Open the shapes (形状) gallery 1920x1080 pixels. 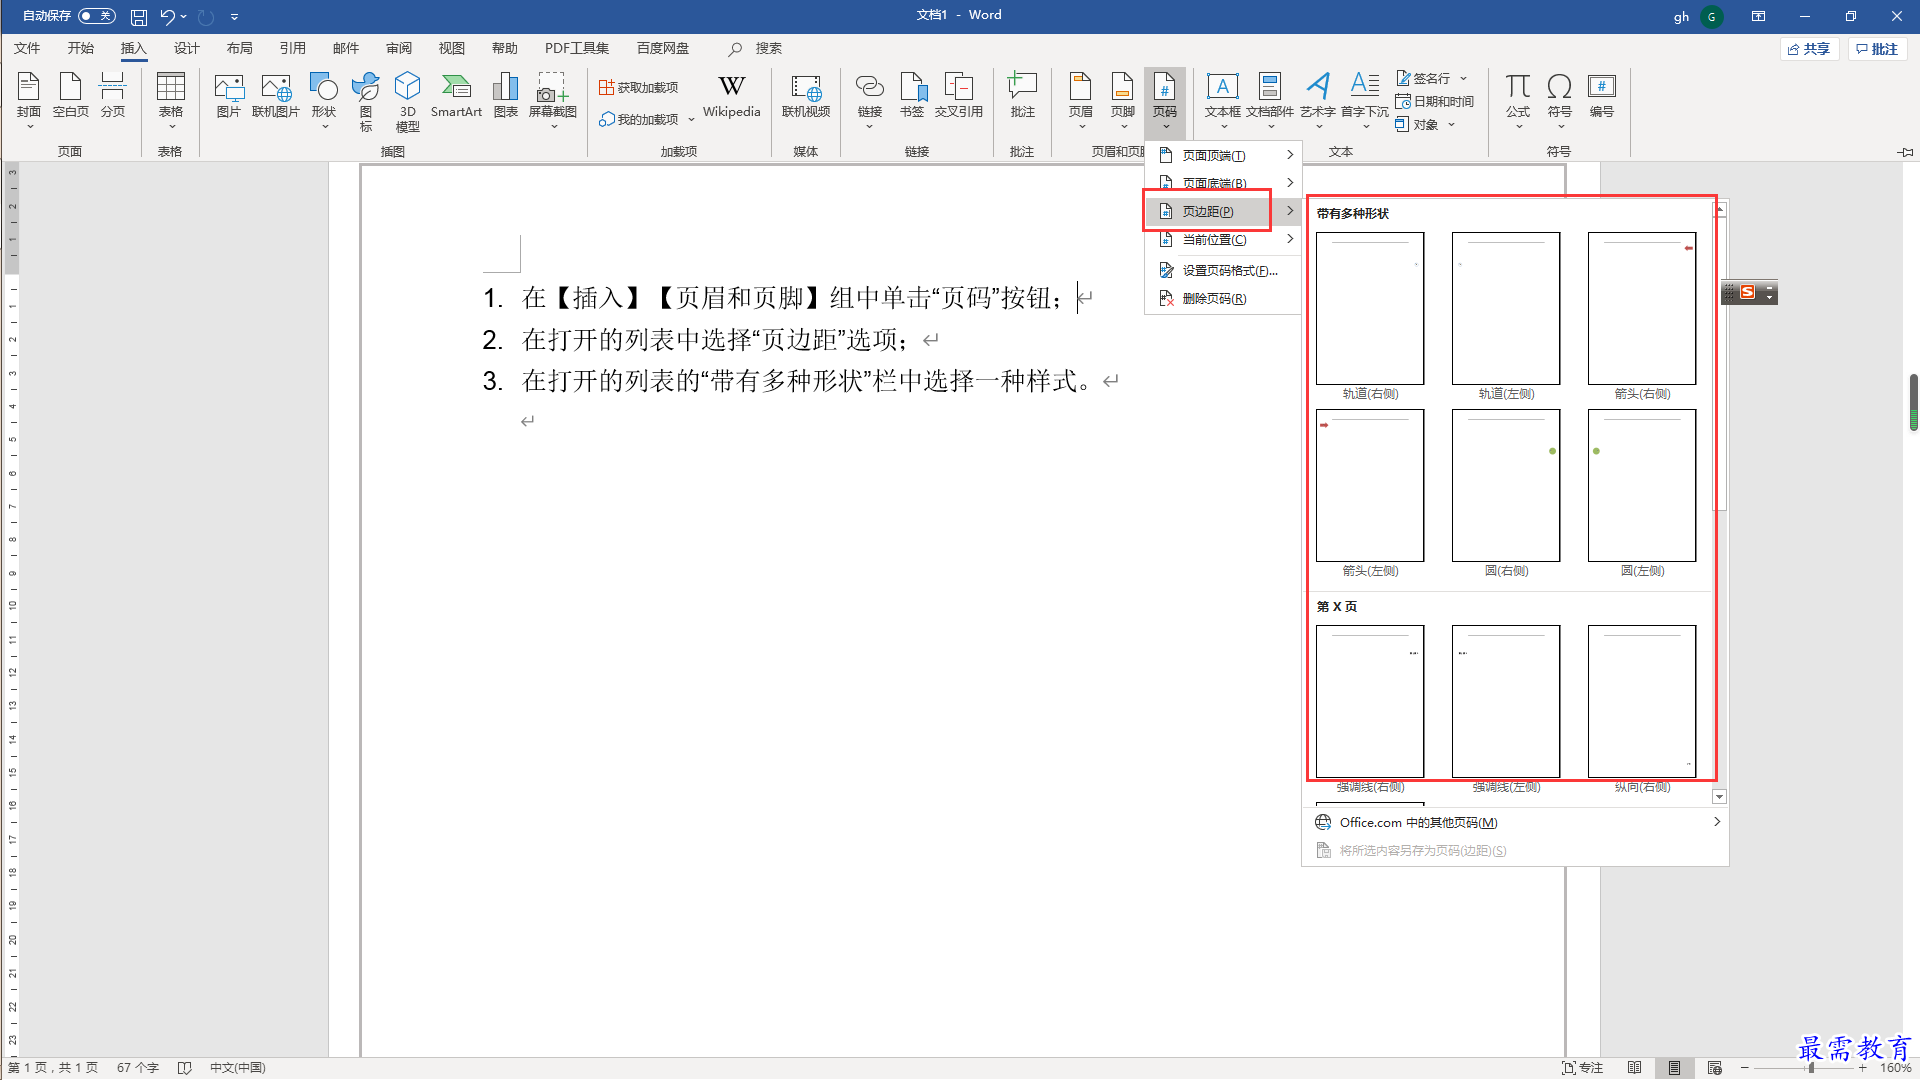323,100
